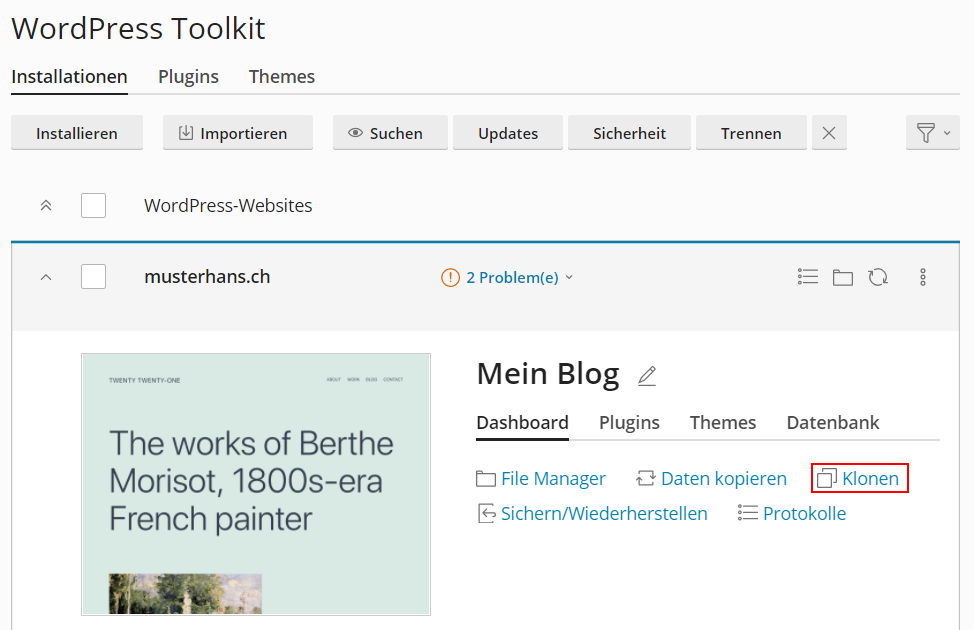This screenshot has width=974, height=630.
Task: Collapse all sites with double chevron
Action: [45, 206]
